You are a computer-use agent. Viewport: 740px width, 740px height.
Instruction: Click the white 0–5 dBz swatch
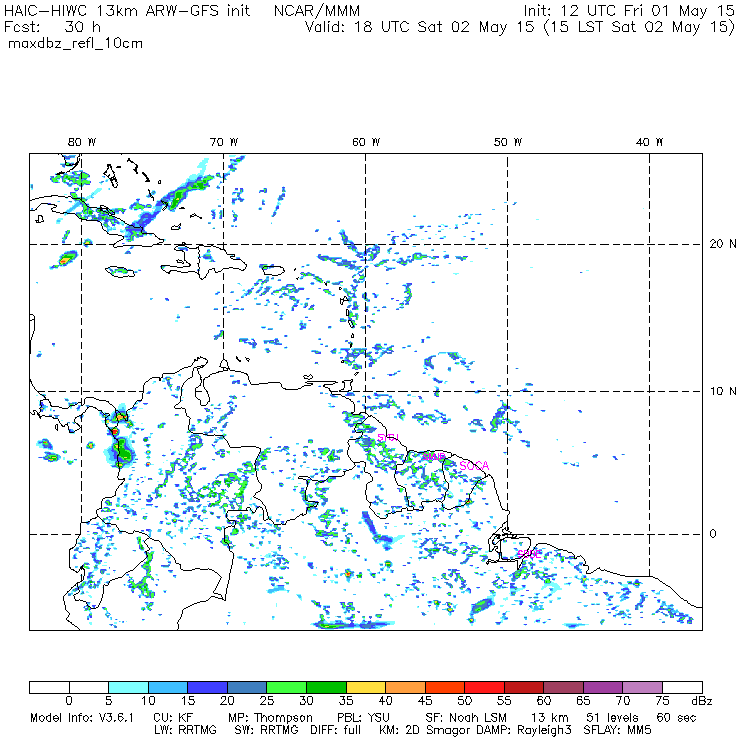click(89, 687)
